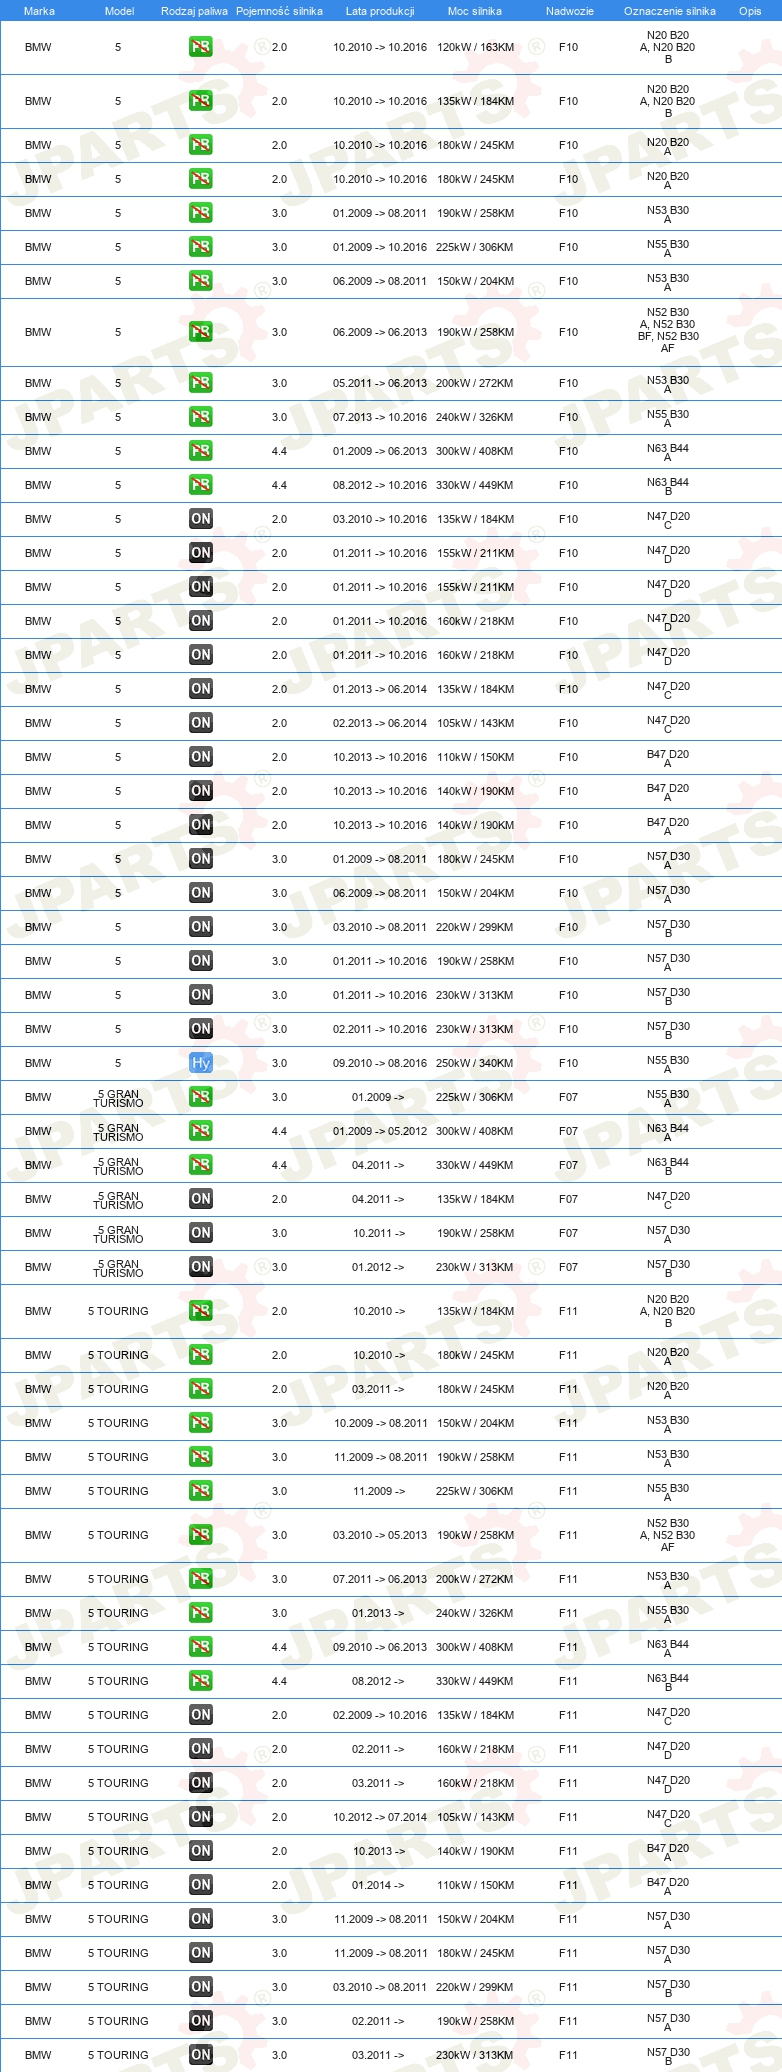Click the Opis column header
Screen dimensions: 782x2072
pos(750,11)
